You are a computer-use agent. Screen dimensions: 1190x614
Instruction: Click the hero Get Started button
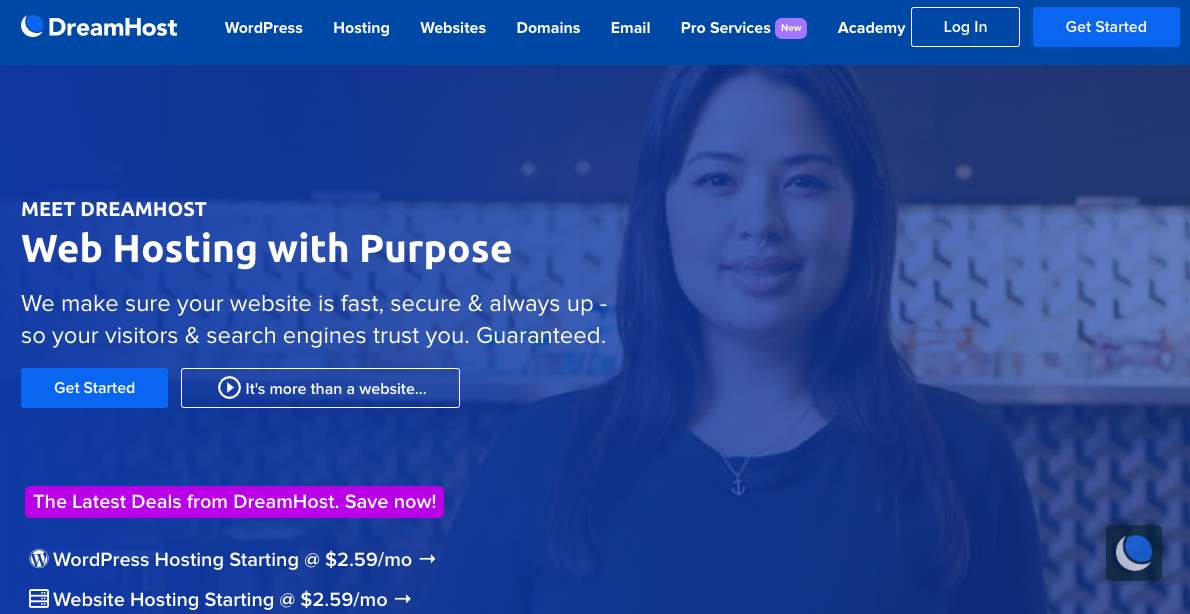[94, 388]
